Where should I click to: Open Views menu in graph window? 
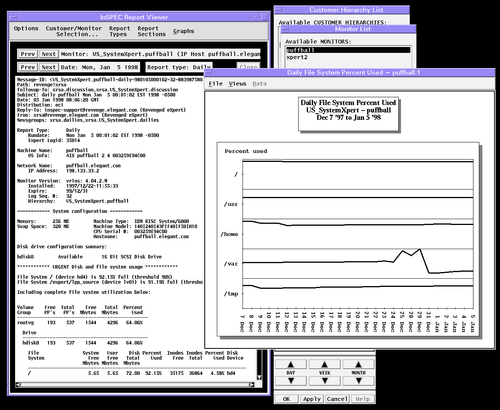[237, 84]
